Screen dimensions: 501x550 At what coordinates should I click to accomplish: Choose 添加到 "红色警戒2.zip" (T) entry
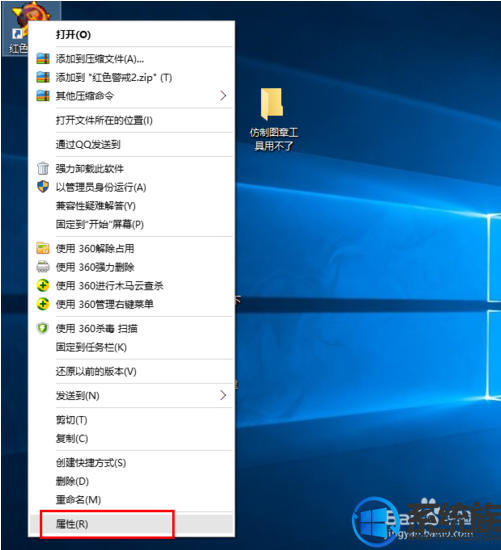pyautogui.click(x=131, y=77)
